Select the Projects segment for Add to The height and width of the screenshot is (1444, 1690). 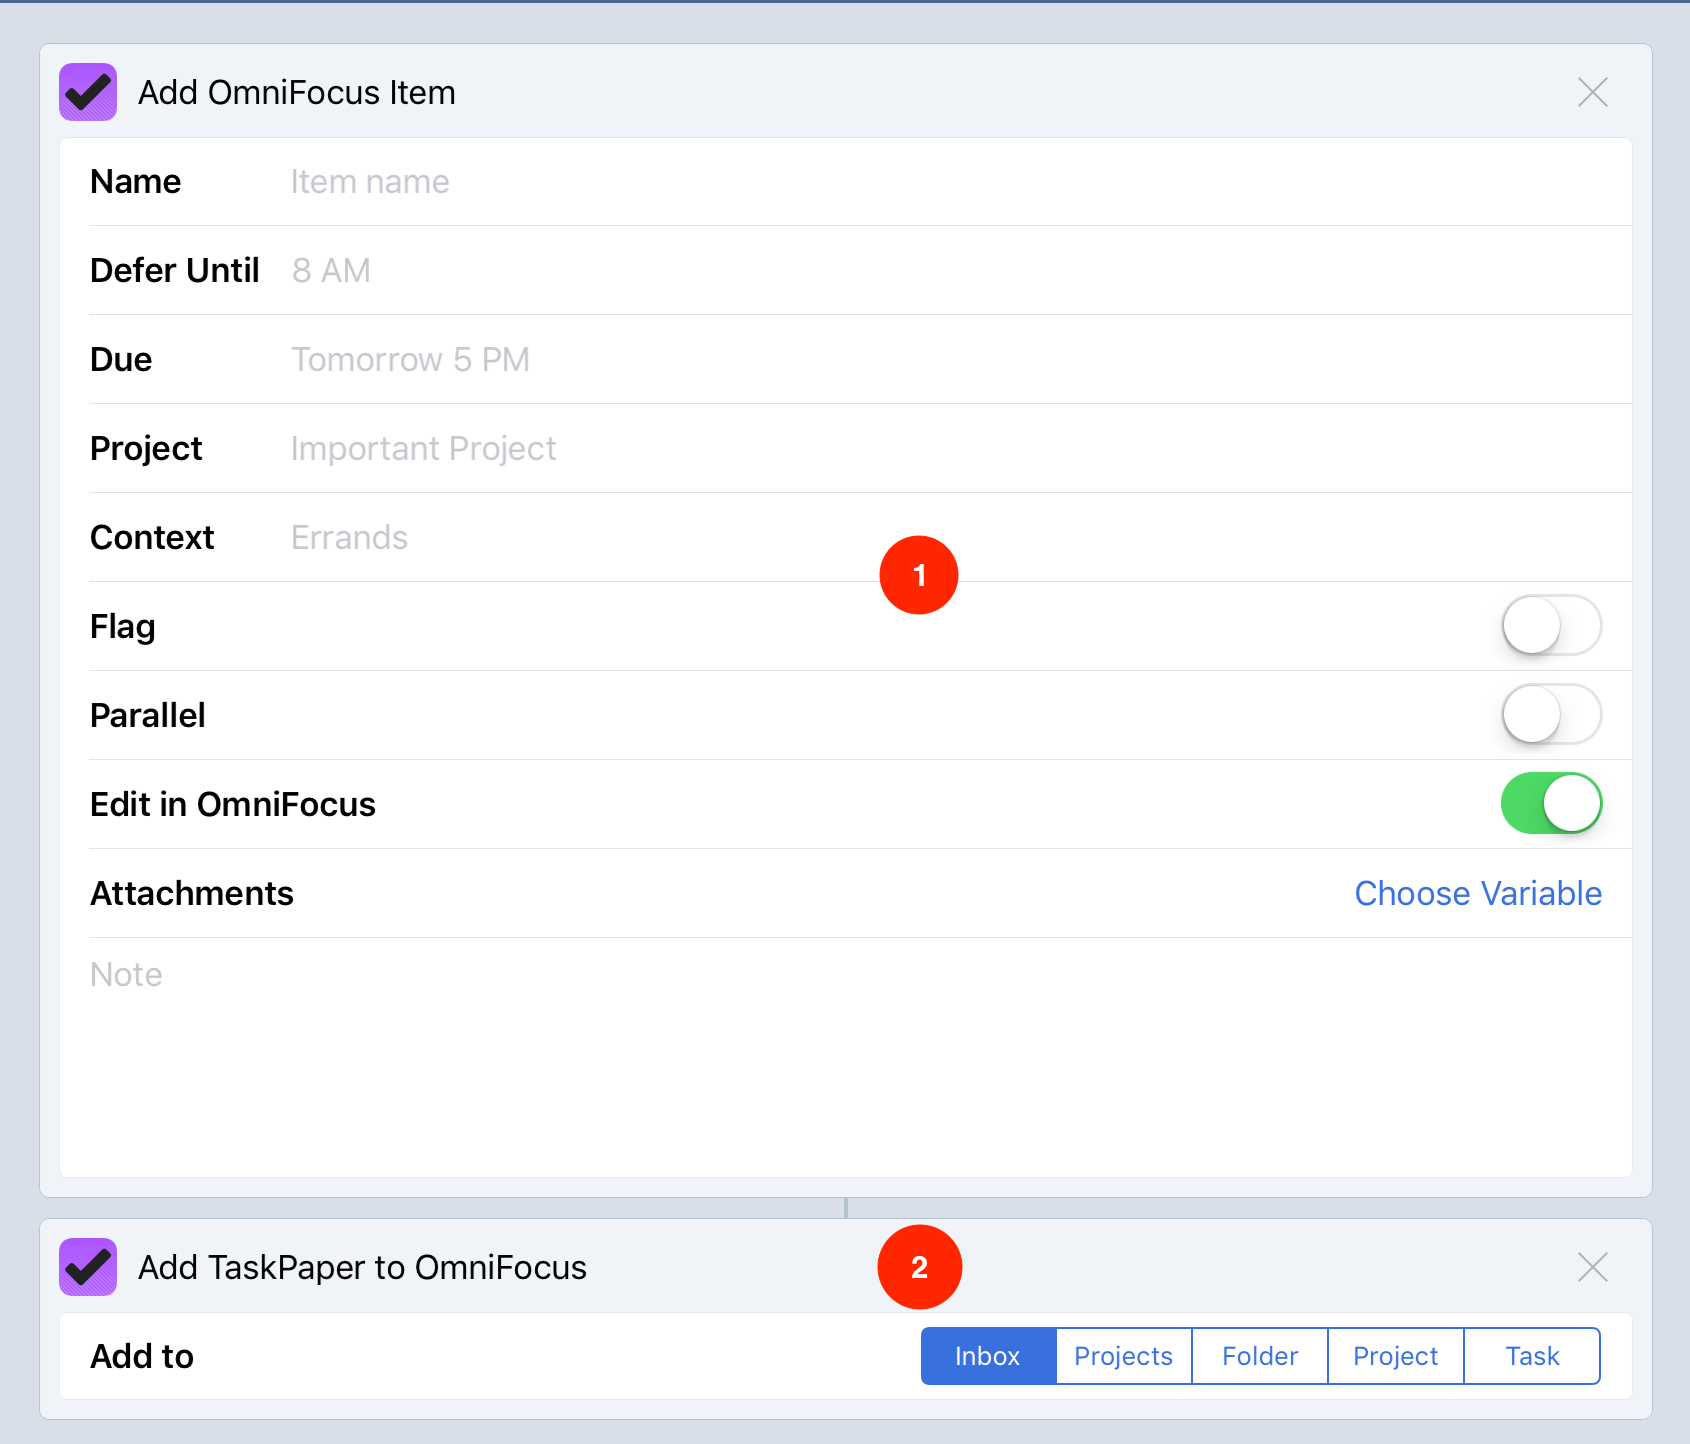click(x=1124, y=1356)
